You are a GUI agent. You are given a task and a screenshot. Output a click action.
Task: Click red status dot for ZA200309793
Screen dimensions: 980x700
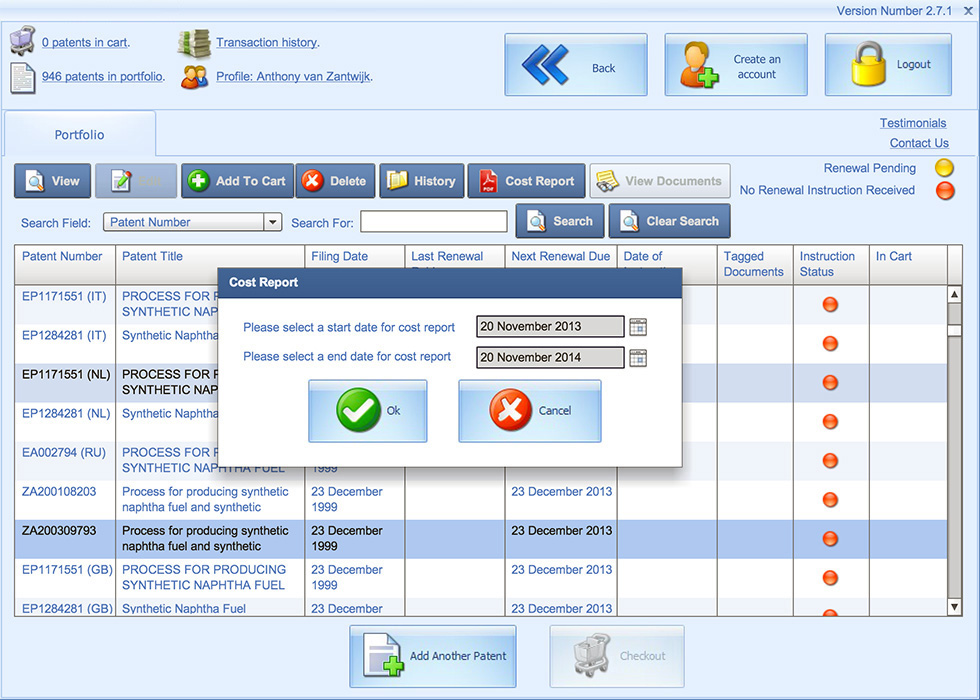830,539
